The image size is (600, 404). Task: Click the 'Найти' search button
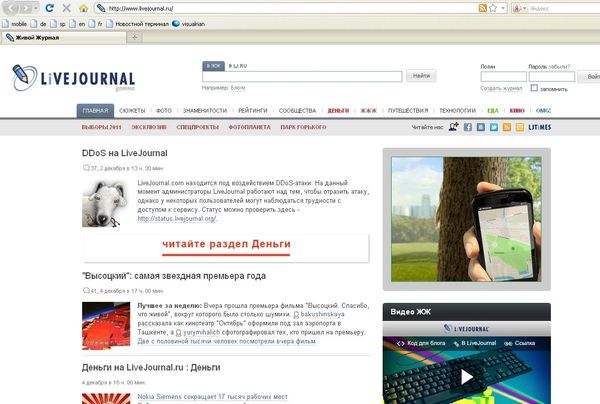coord(421,76)
